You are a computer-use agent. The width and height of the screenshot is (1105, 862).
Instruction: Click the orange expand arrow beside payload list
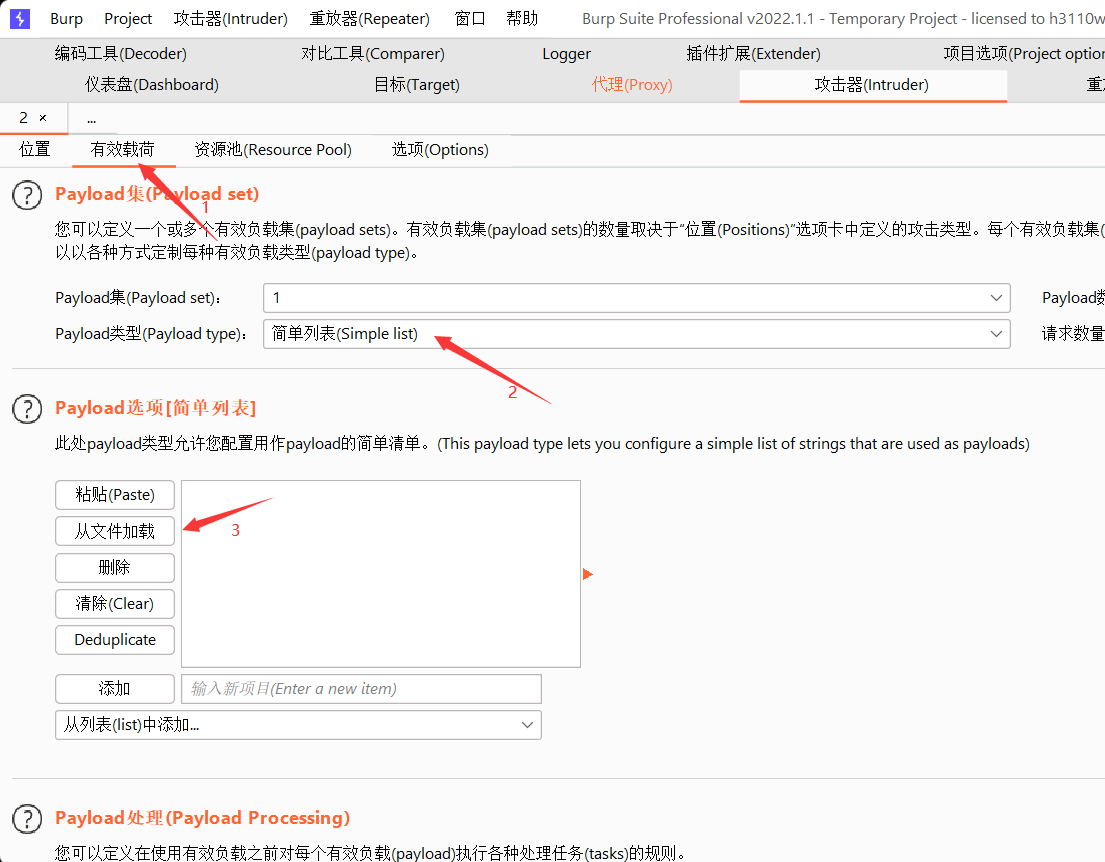(x=588, y=574)
